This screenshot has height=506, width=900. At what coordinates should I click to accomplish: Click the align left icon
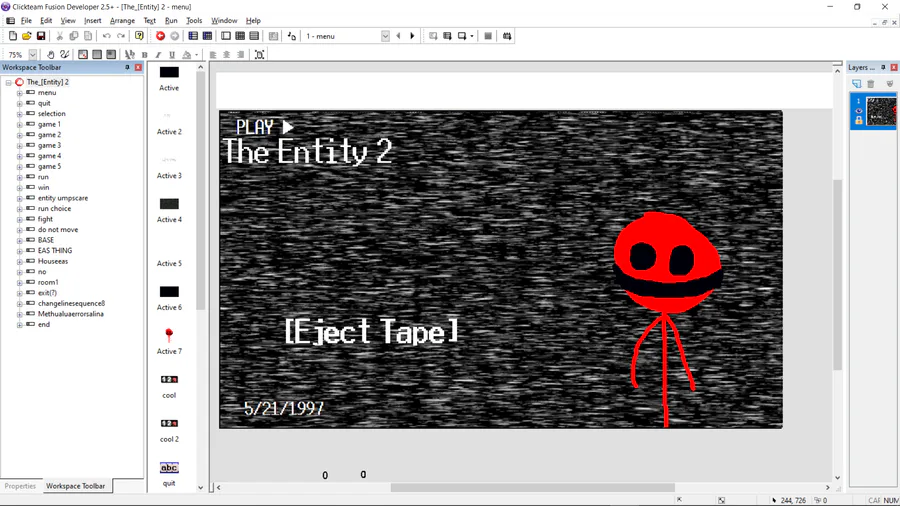coord(213,55)
